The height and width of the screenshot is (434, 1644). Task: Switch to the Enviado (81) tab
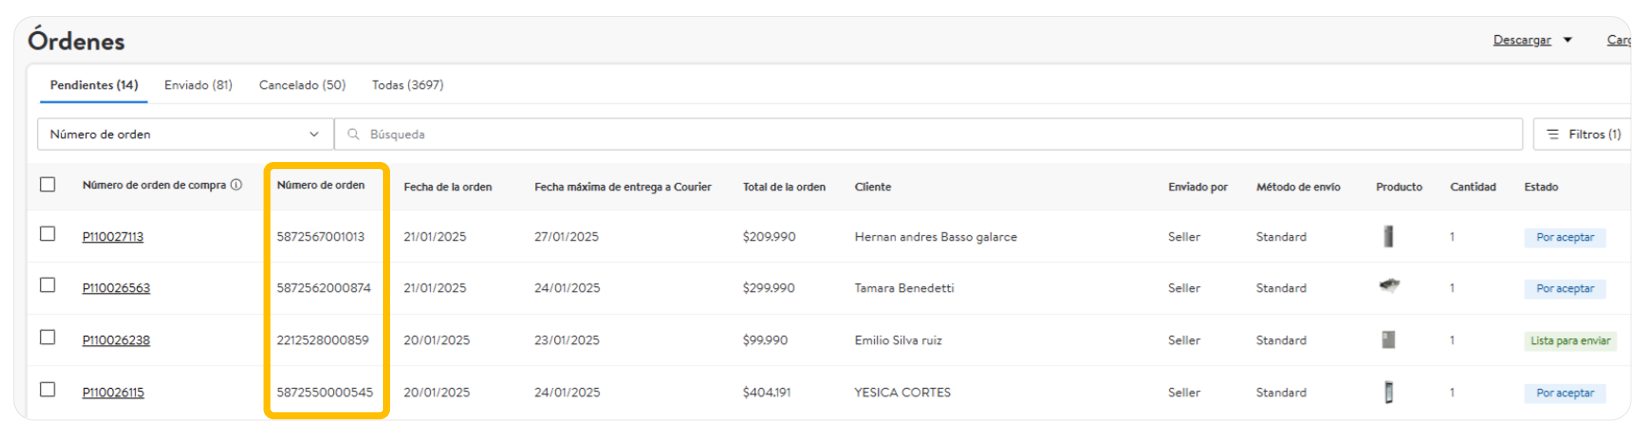198,85
